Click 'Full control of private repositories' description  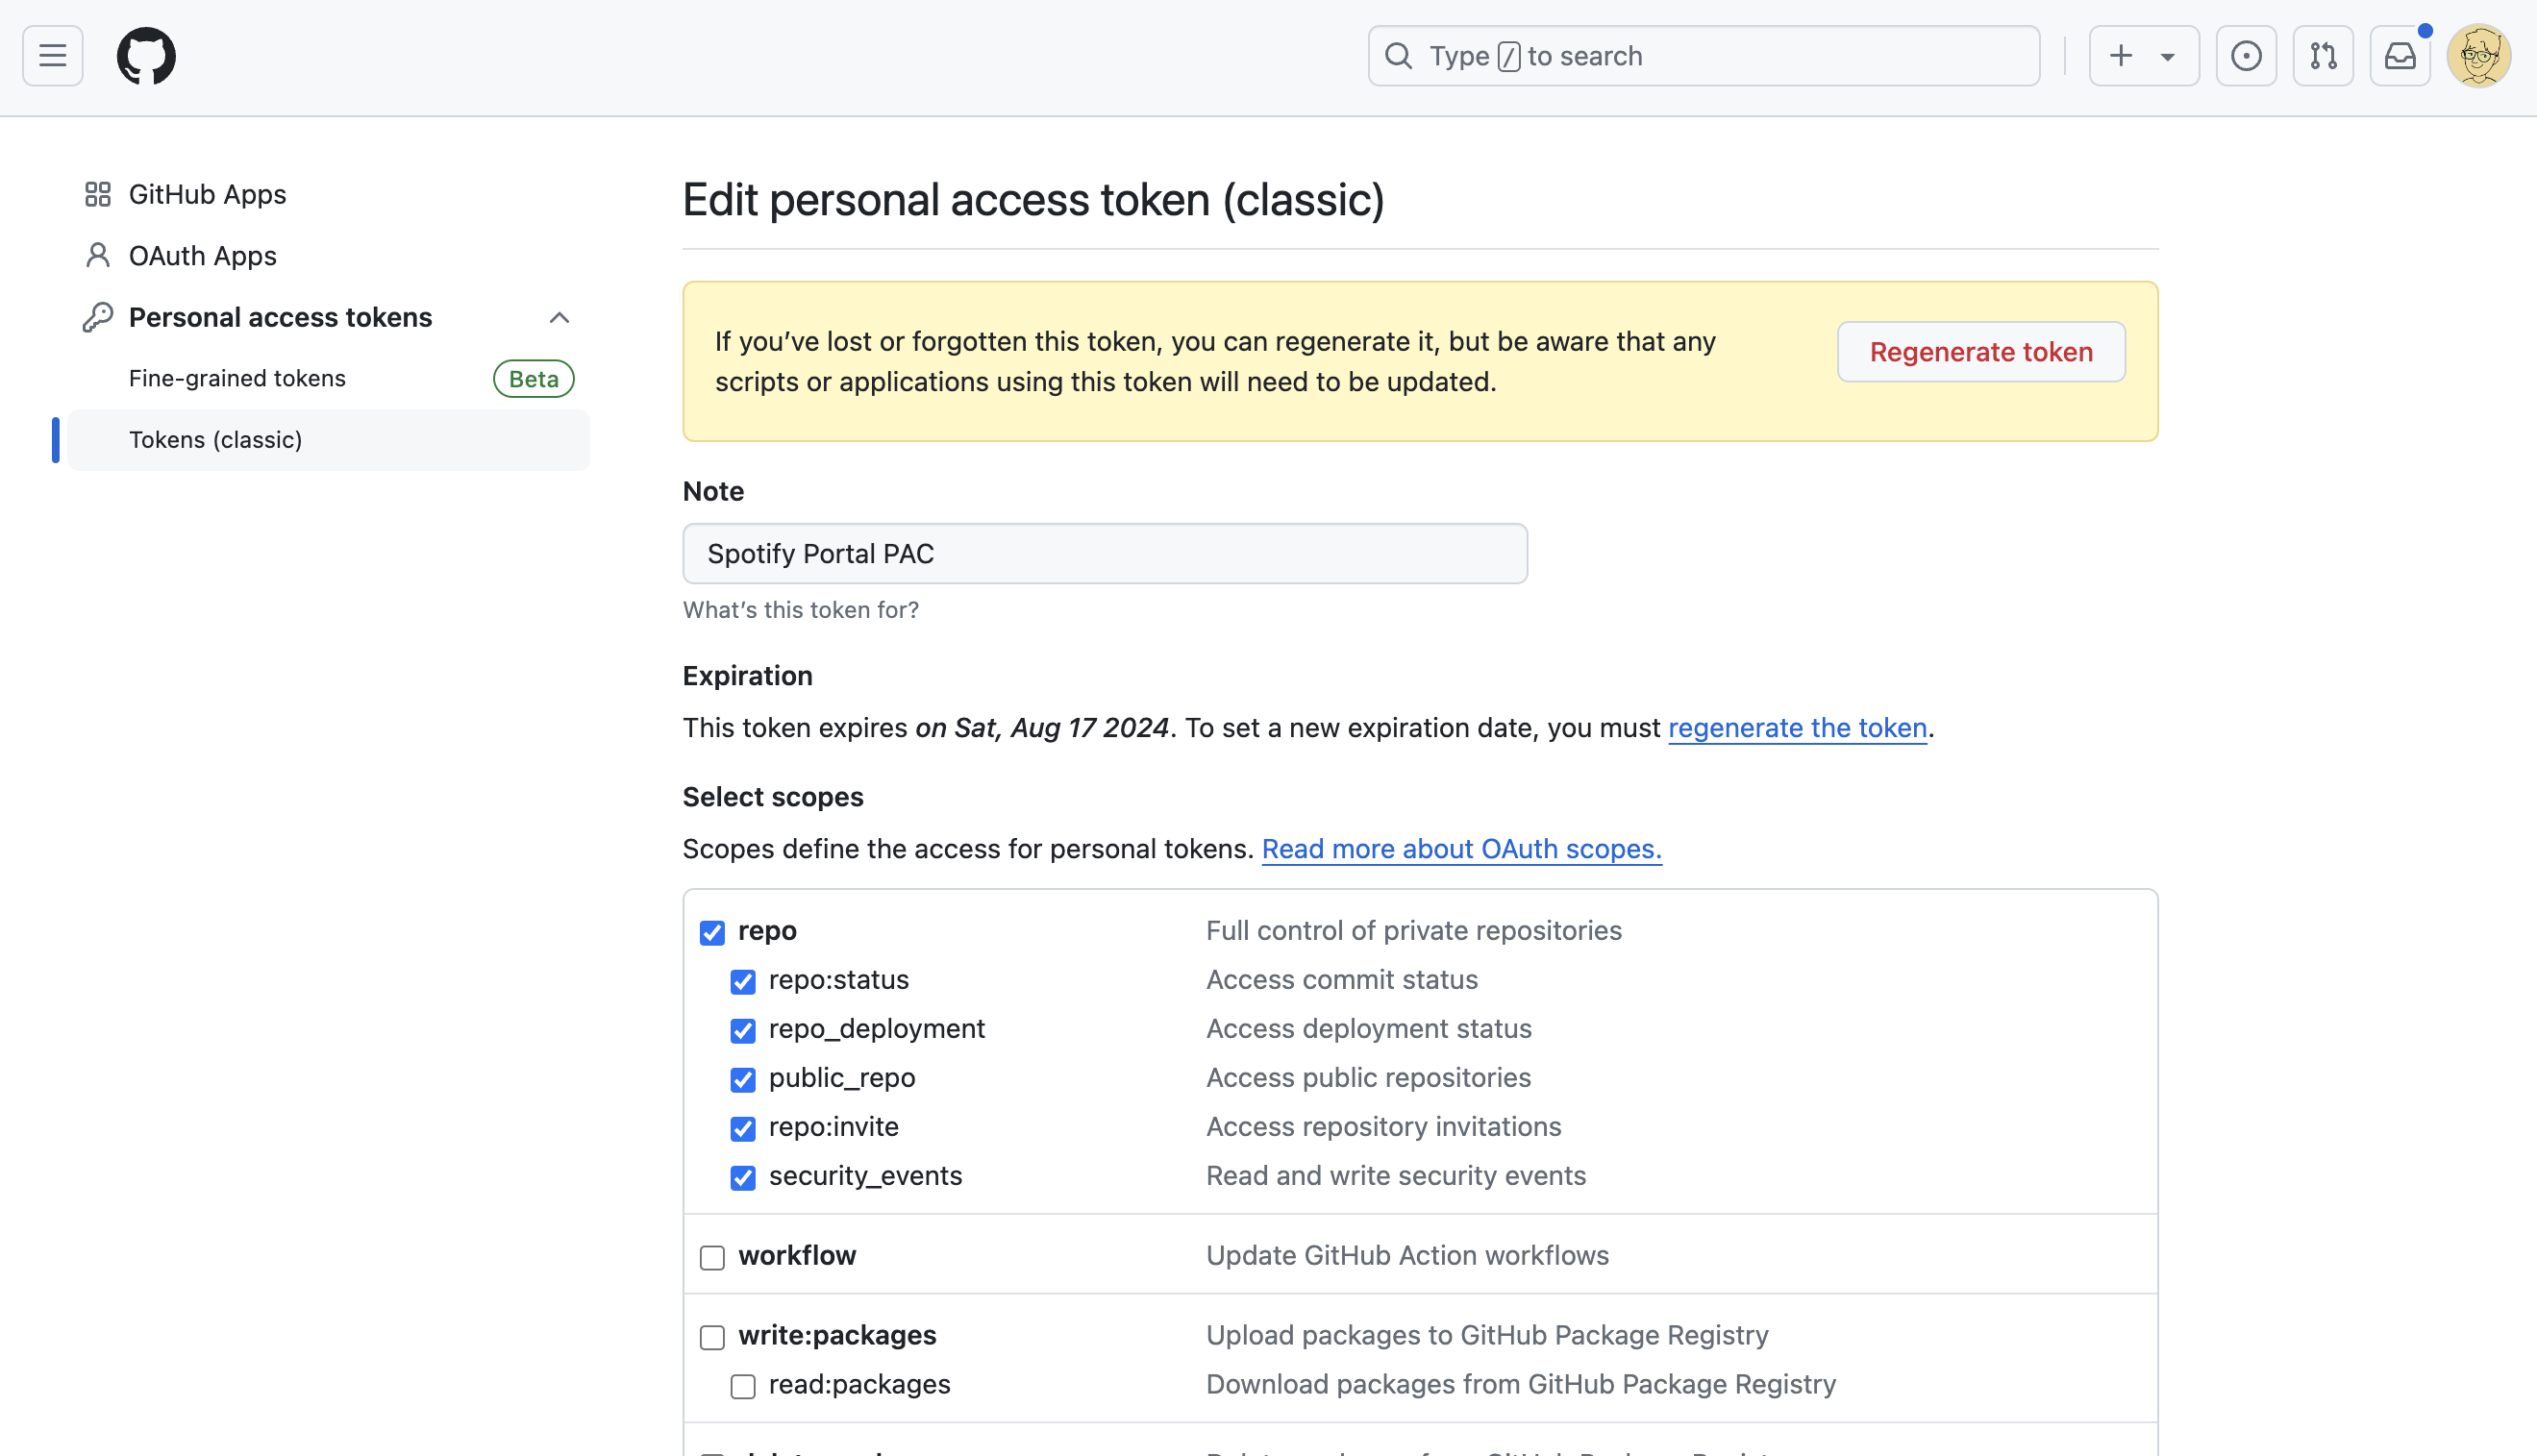(x=1414, y=930)
